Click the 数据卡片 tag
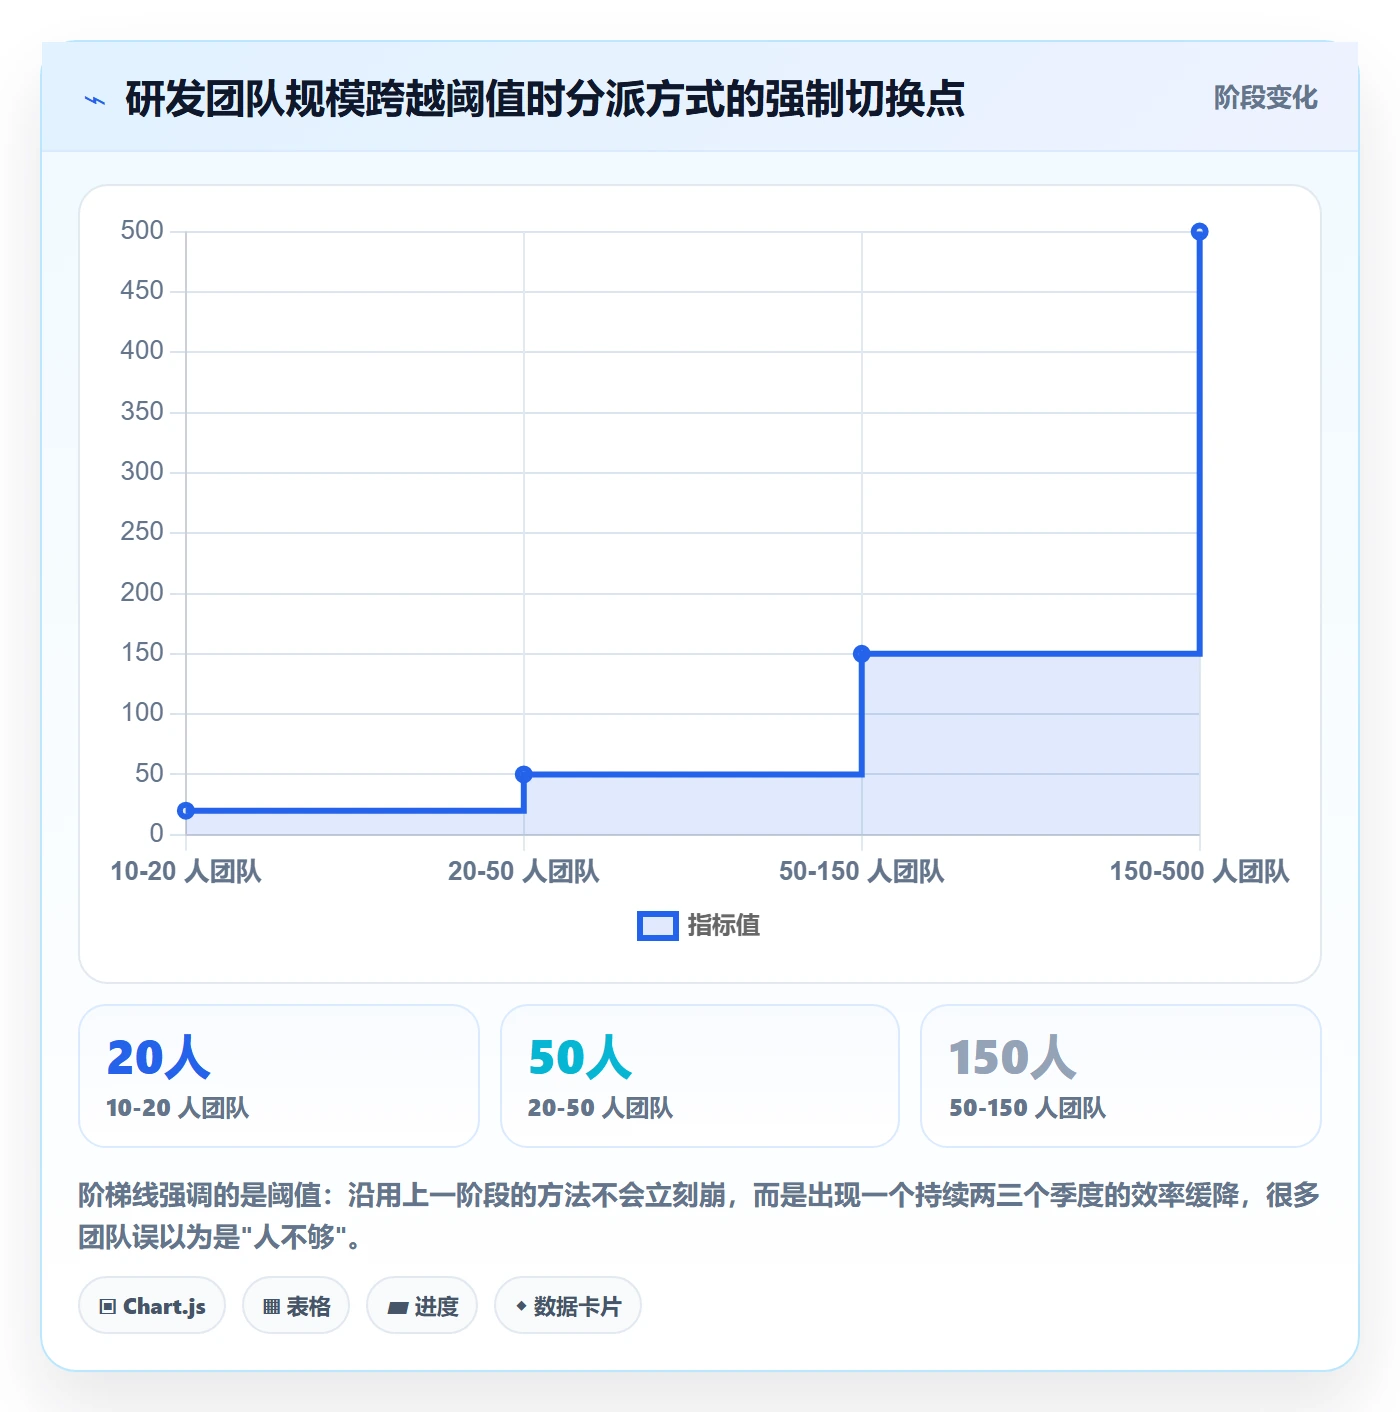1400x1412 pixels. click(568, 1305)
